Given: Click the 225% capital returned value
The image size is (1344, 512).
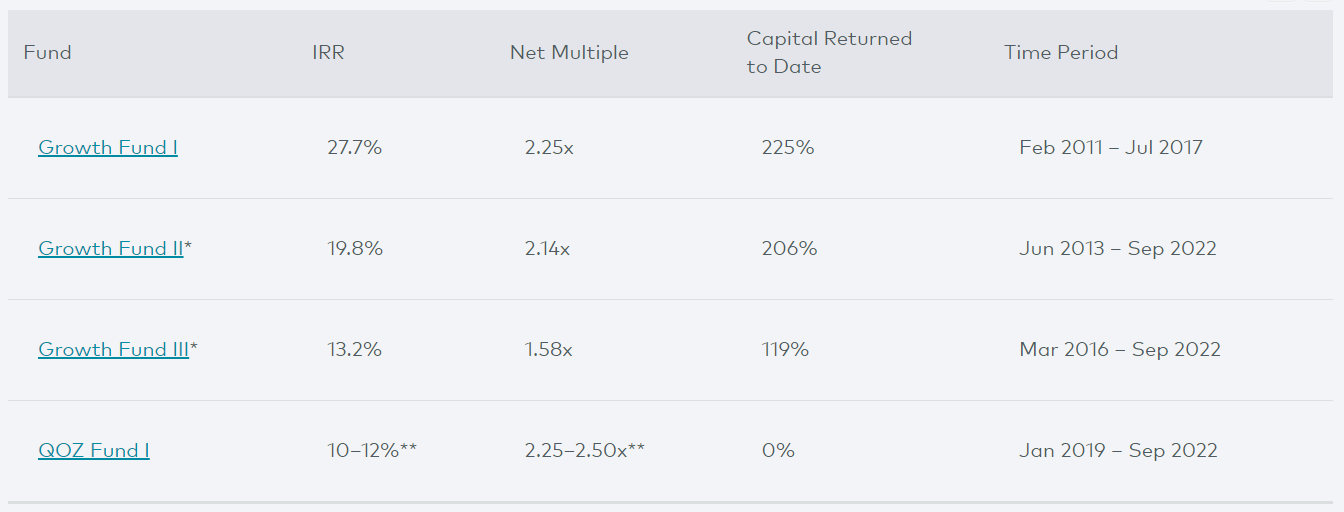Looking at the screenshot, I should tap(788, 148).
